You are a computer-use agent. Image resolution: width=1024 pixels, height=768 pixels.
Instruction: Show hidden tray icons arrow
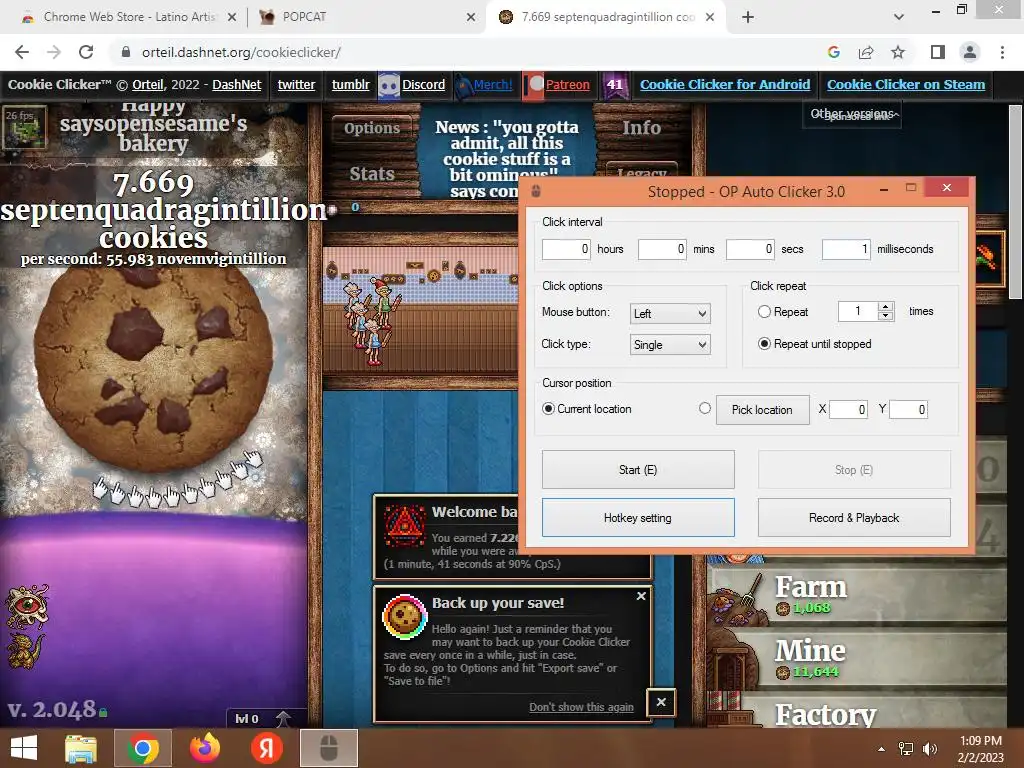pos(881,749)
